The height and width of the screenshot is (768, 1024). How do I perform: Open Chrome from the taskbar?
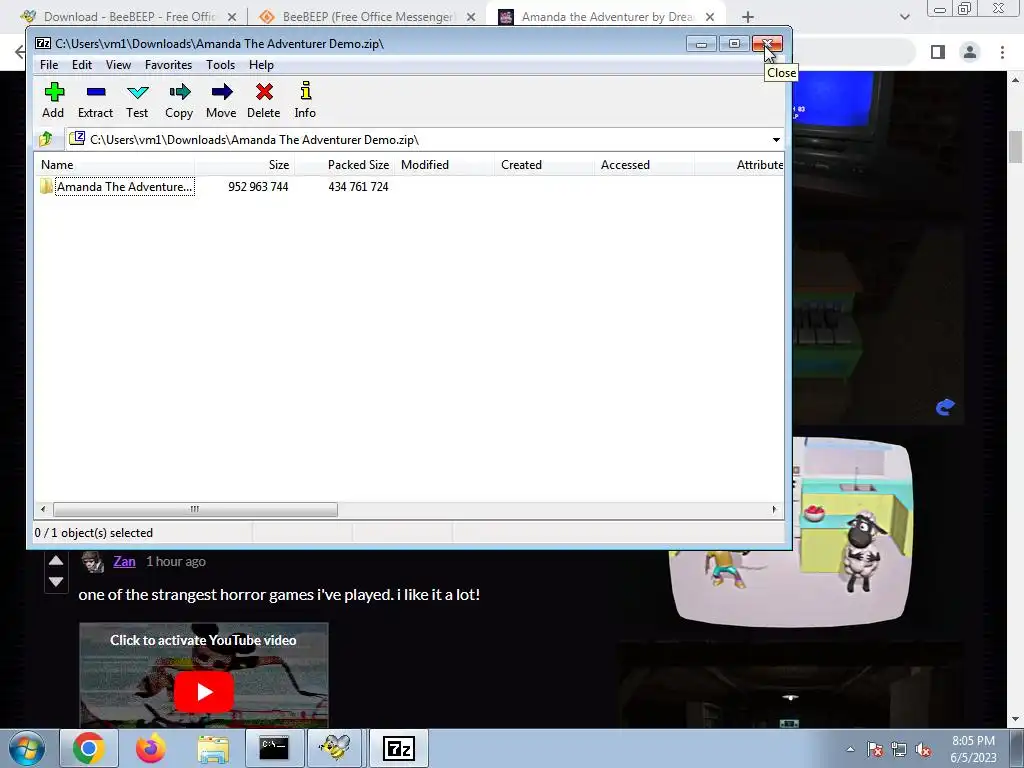[x=88, y=748]
